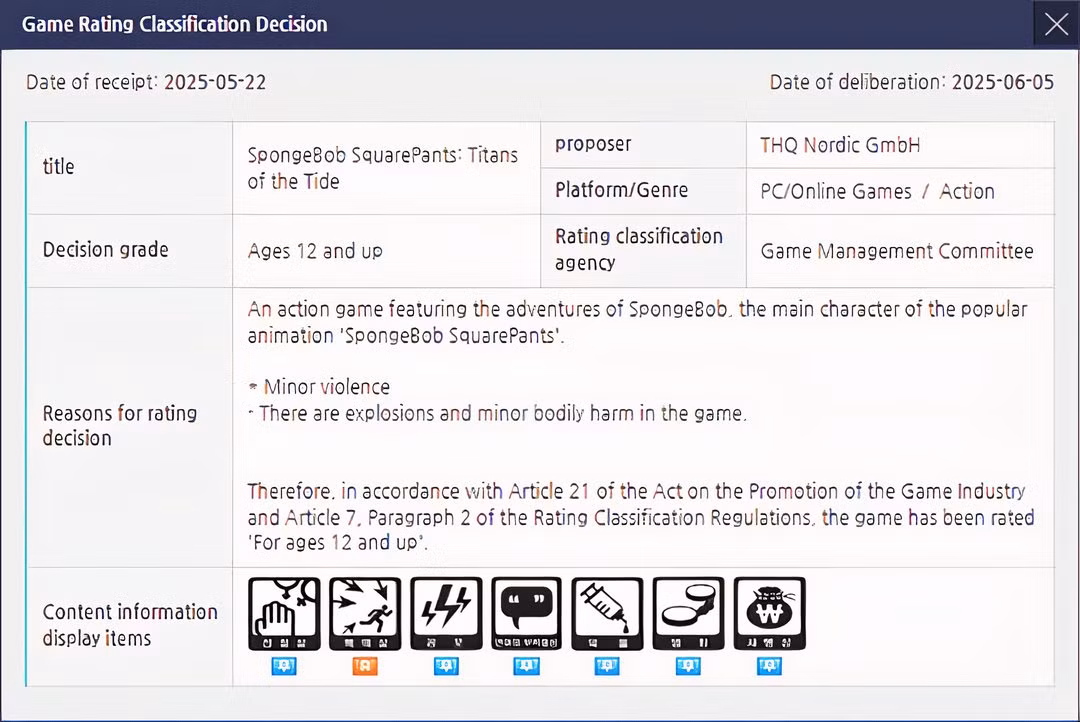Click the orange badge under the violence icon
The height and width of the screenshot is (722, 1080).
[365, 666]
